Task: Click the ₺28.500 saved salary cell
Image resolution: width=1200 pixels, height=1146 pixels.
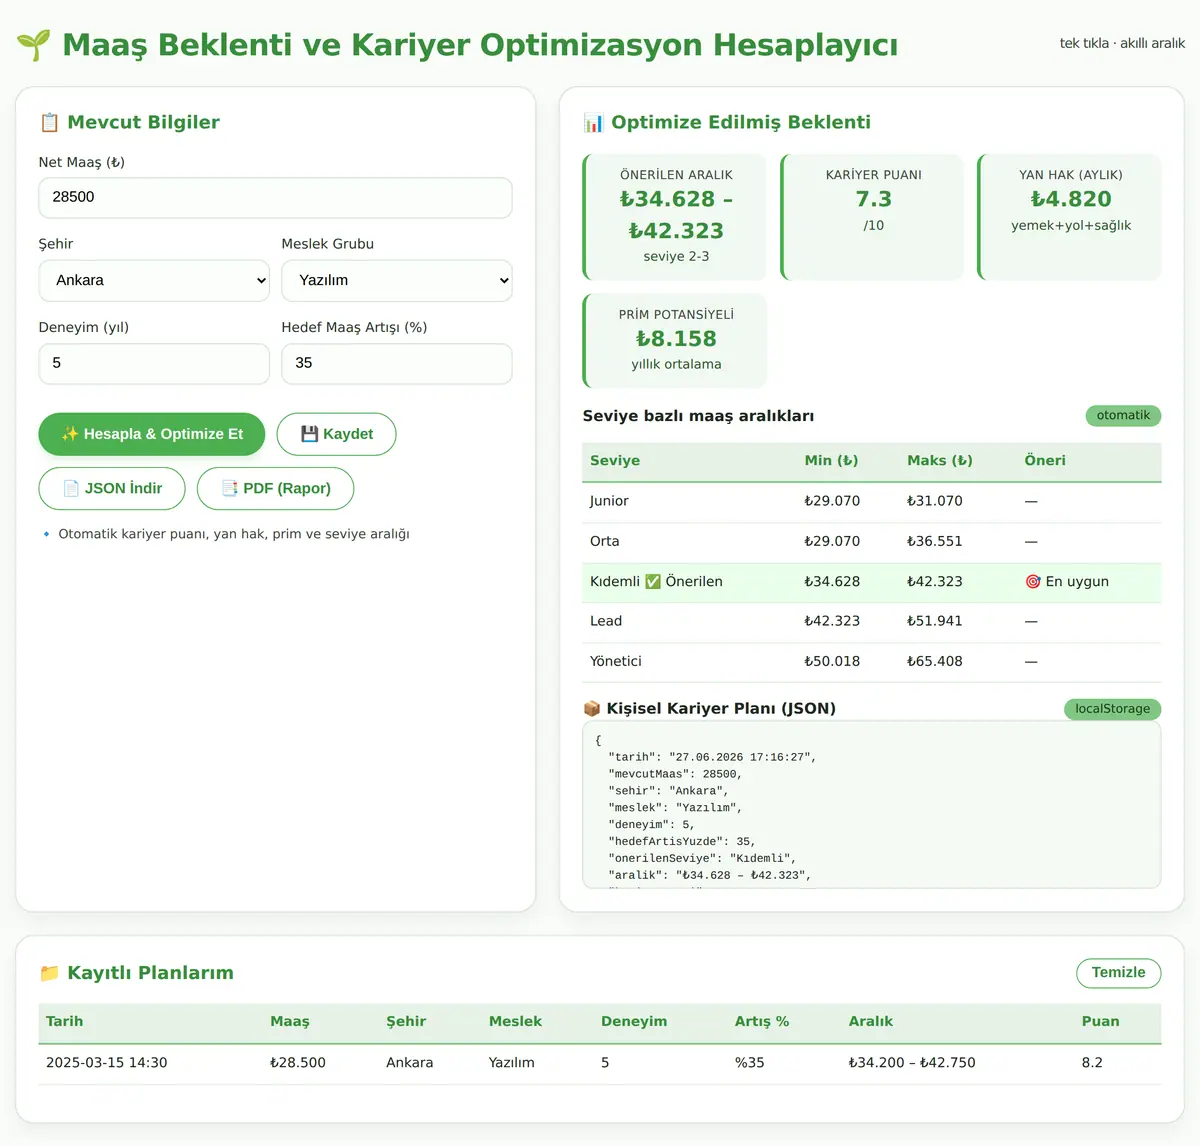Action: point(298,1063)
